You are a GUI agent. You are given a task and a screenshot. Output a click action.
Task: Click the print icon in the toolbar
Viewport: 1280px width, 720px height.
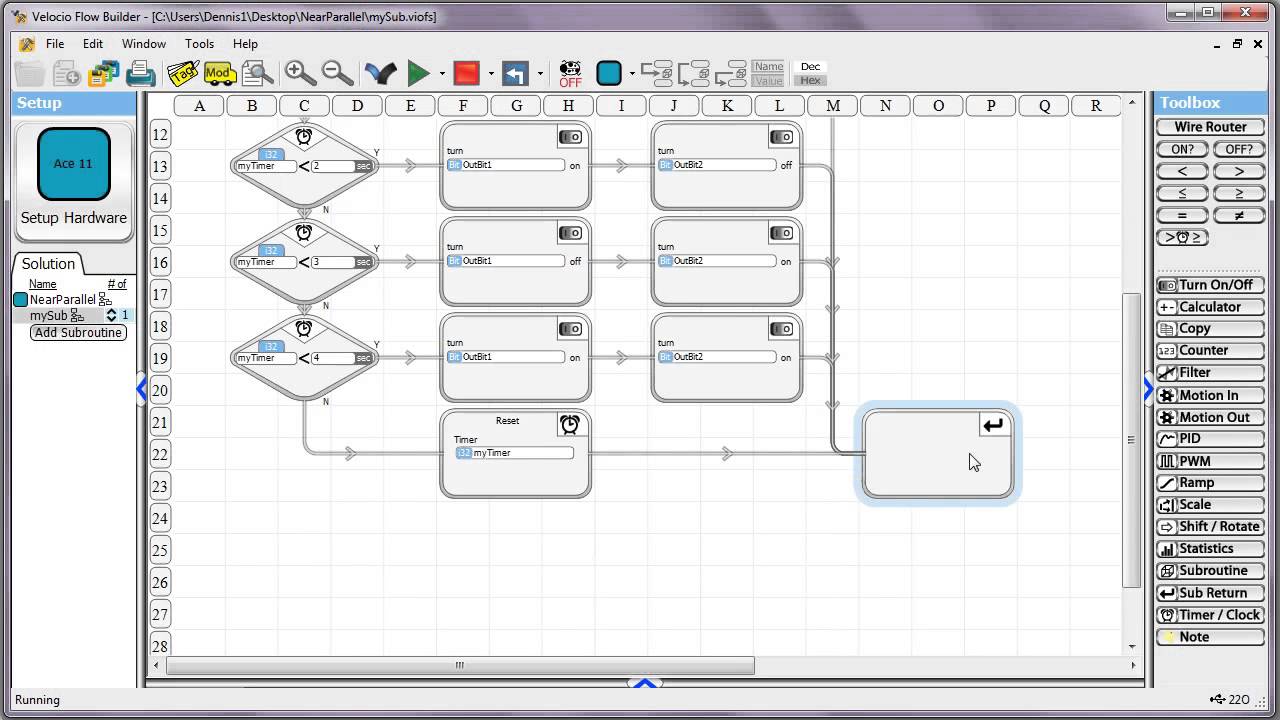[141, 73]
